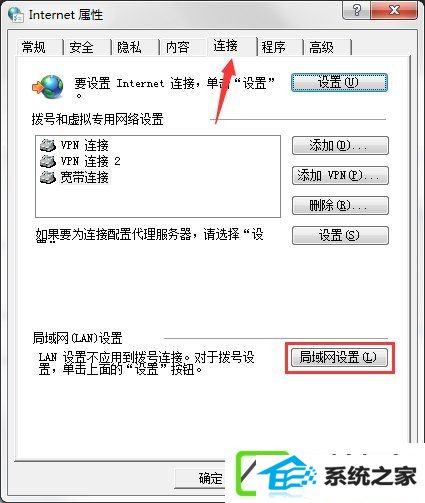Open the 程序 tab
The height and width of the screenshot is (503, 425).
pos(273,47)
